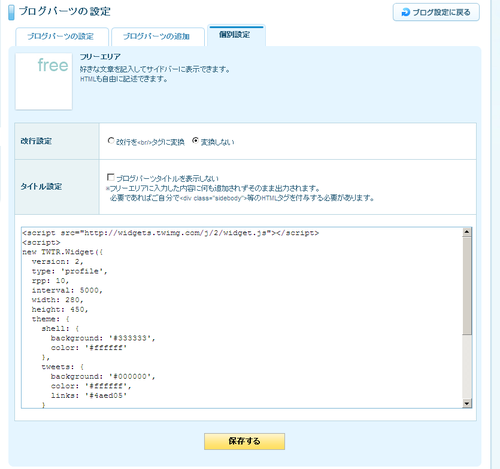Click the 'height: 450,' code line
Image resolution: width=500 pixels, height=469 pixels.
click(60, 310)
